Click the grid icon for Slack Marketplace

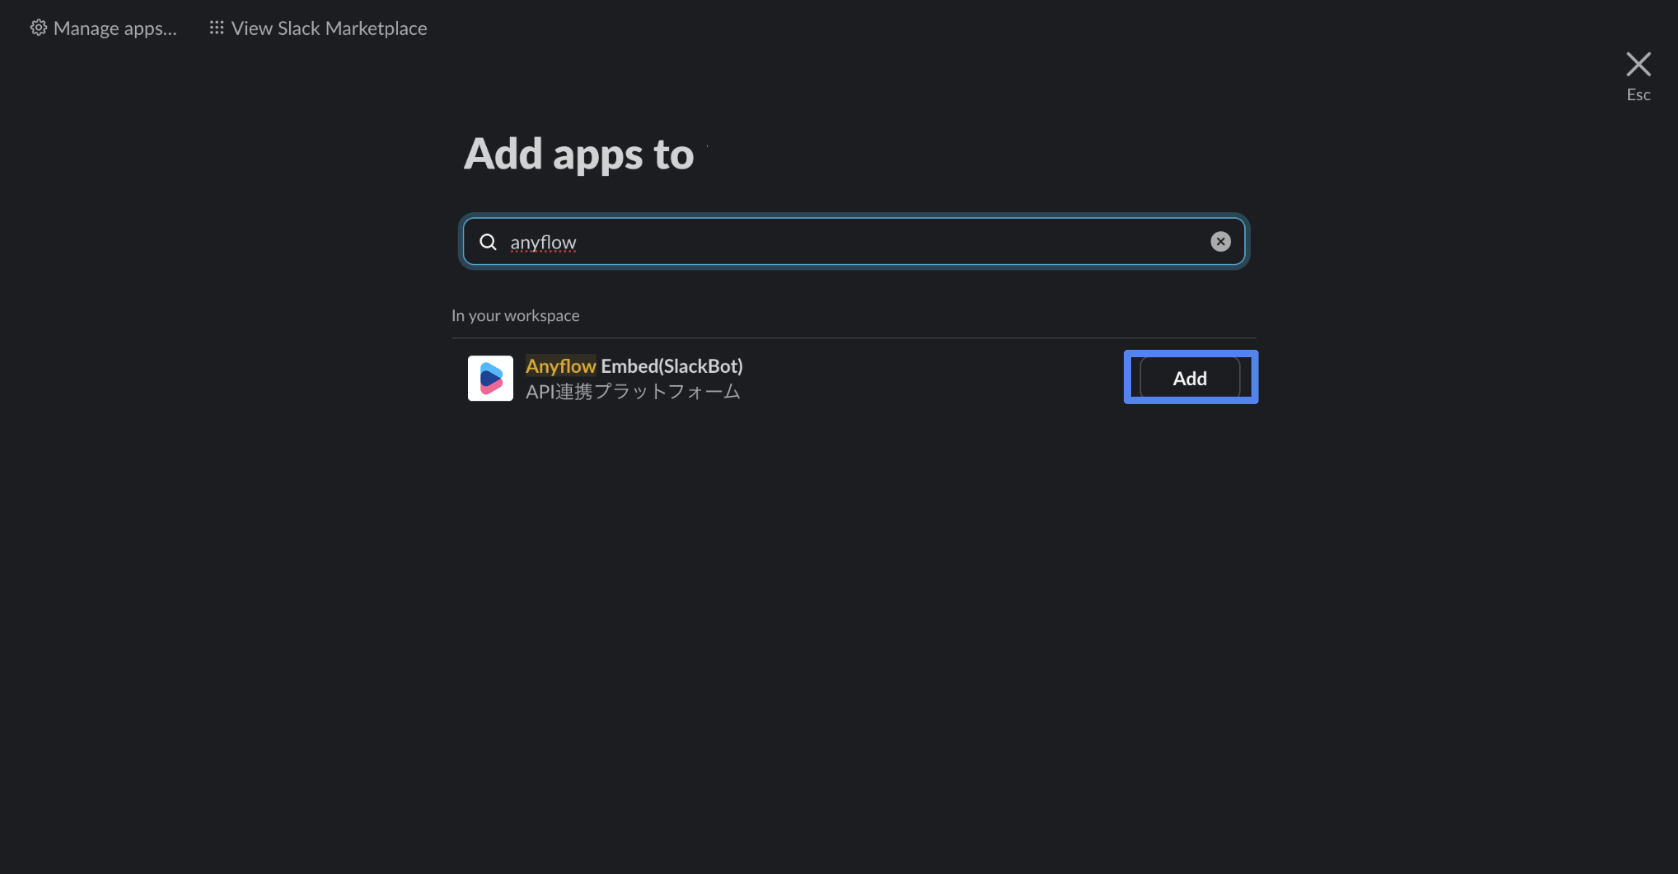coord(216,28)
